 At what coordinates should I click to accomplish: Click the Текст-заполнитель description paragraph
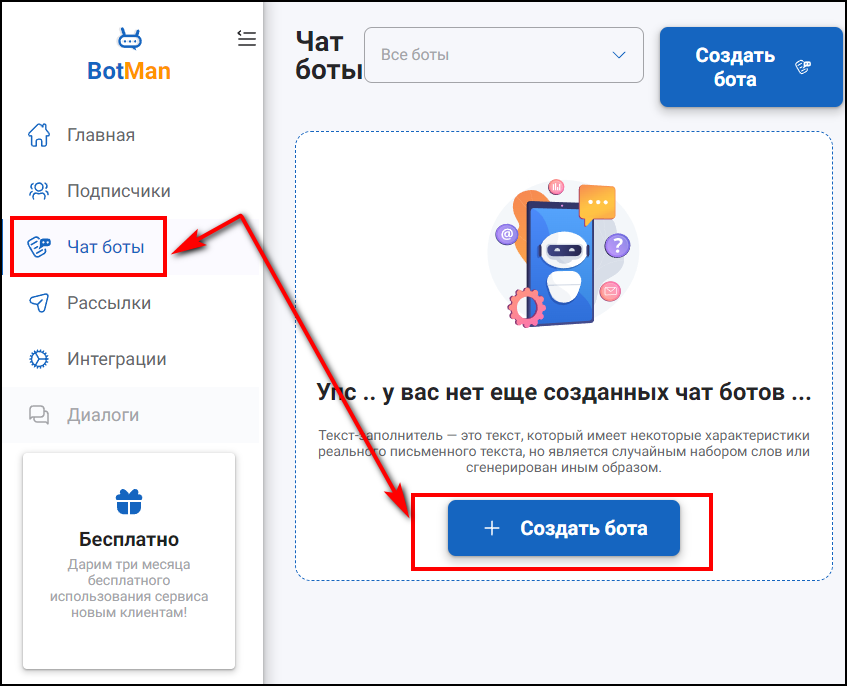pyautogui.click(x=563, y=452)
